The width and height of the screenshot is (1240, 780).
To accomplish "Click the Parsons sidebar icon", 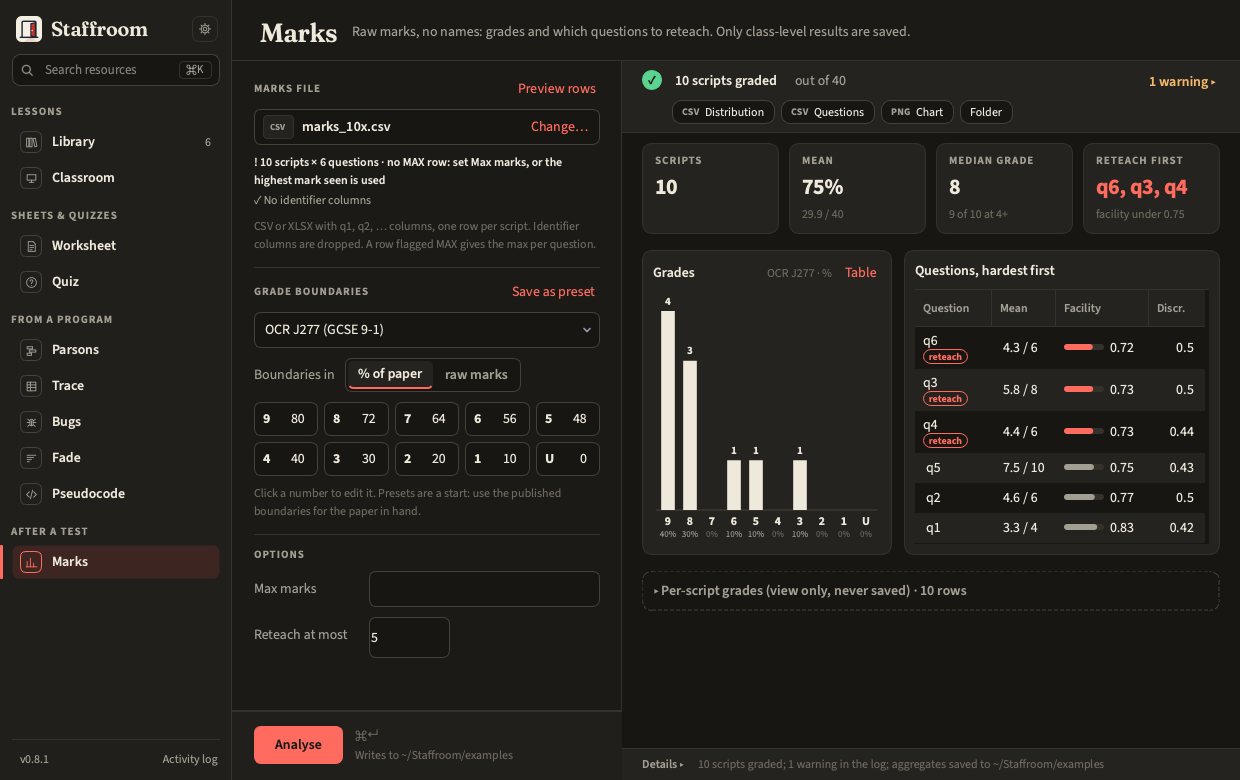I will tap(31, 350).
